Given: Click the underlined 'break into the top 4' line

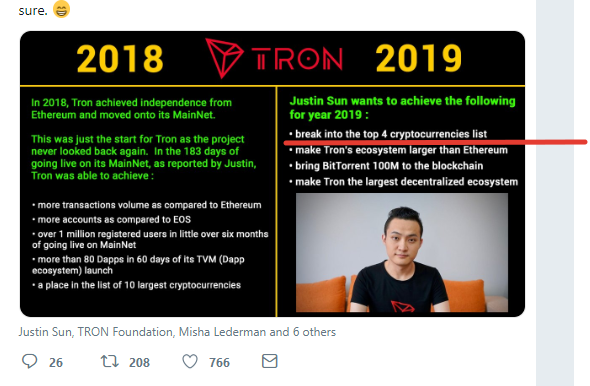Looking at the screenshot, I should 388,134.
